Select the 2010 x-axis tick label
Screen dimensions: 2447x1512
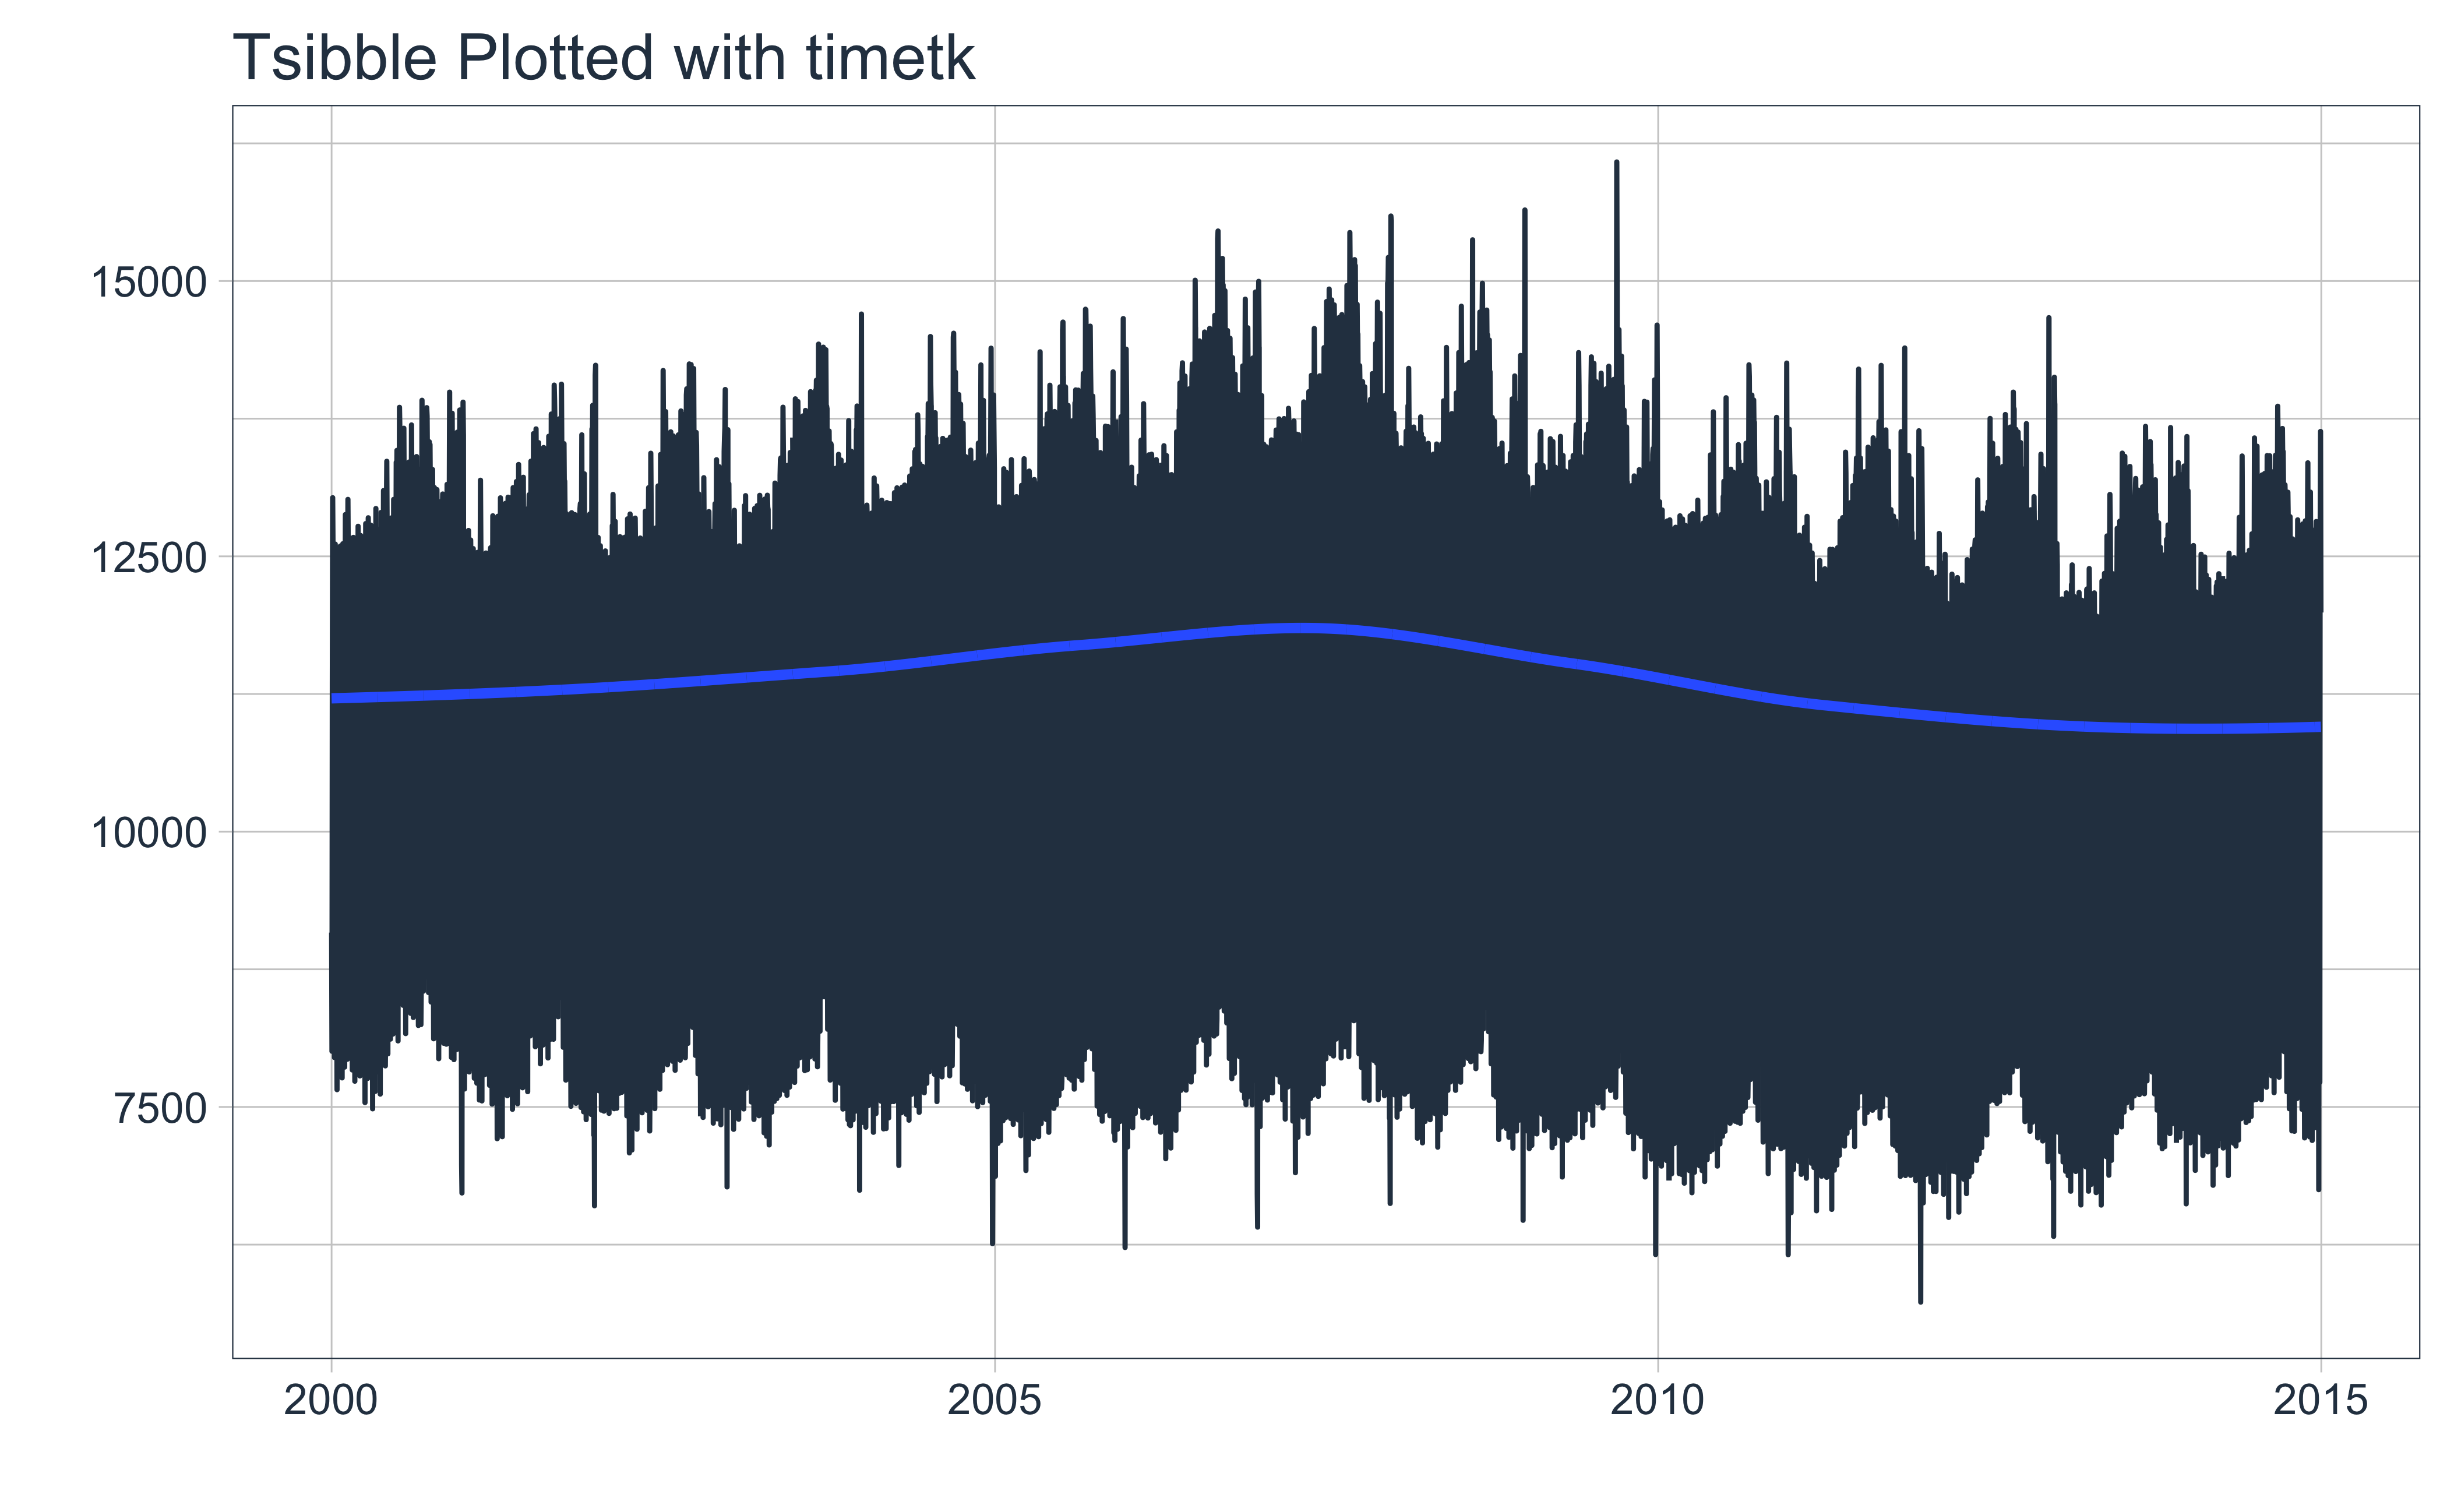point(1657,1401)
